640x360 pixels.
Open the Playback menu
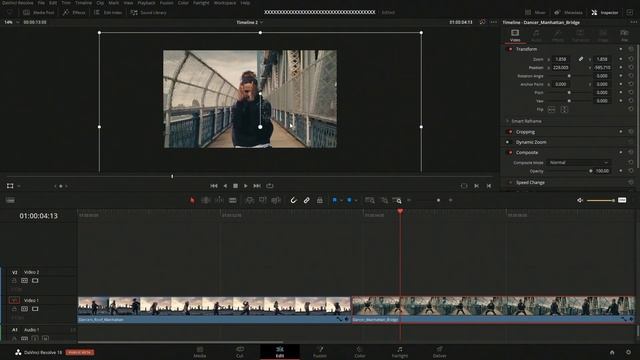(146, 3)
